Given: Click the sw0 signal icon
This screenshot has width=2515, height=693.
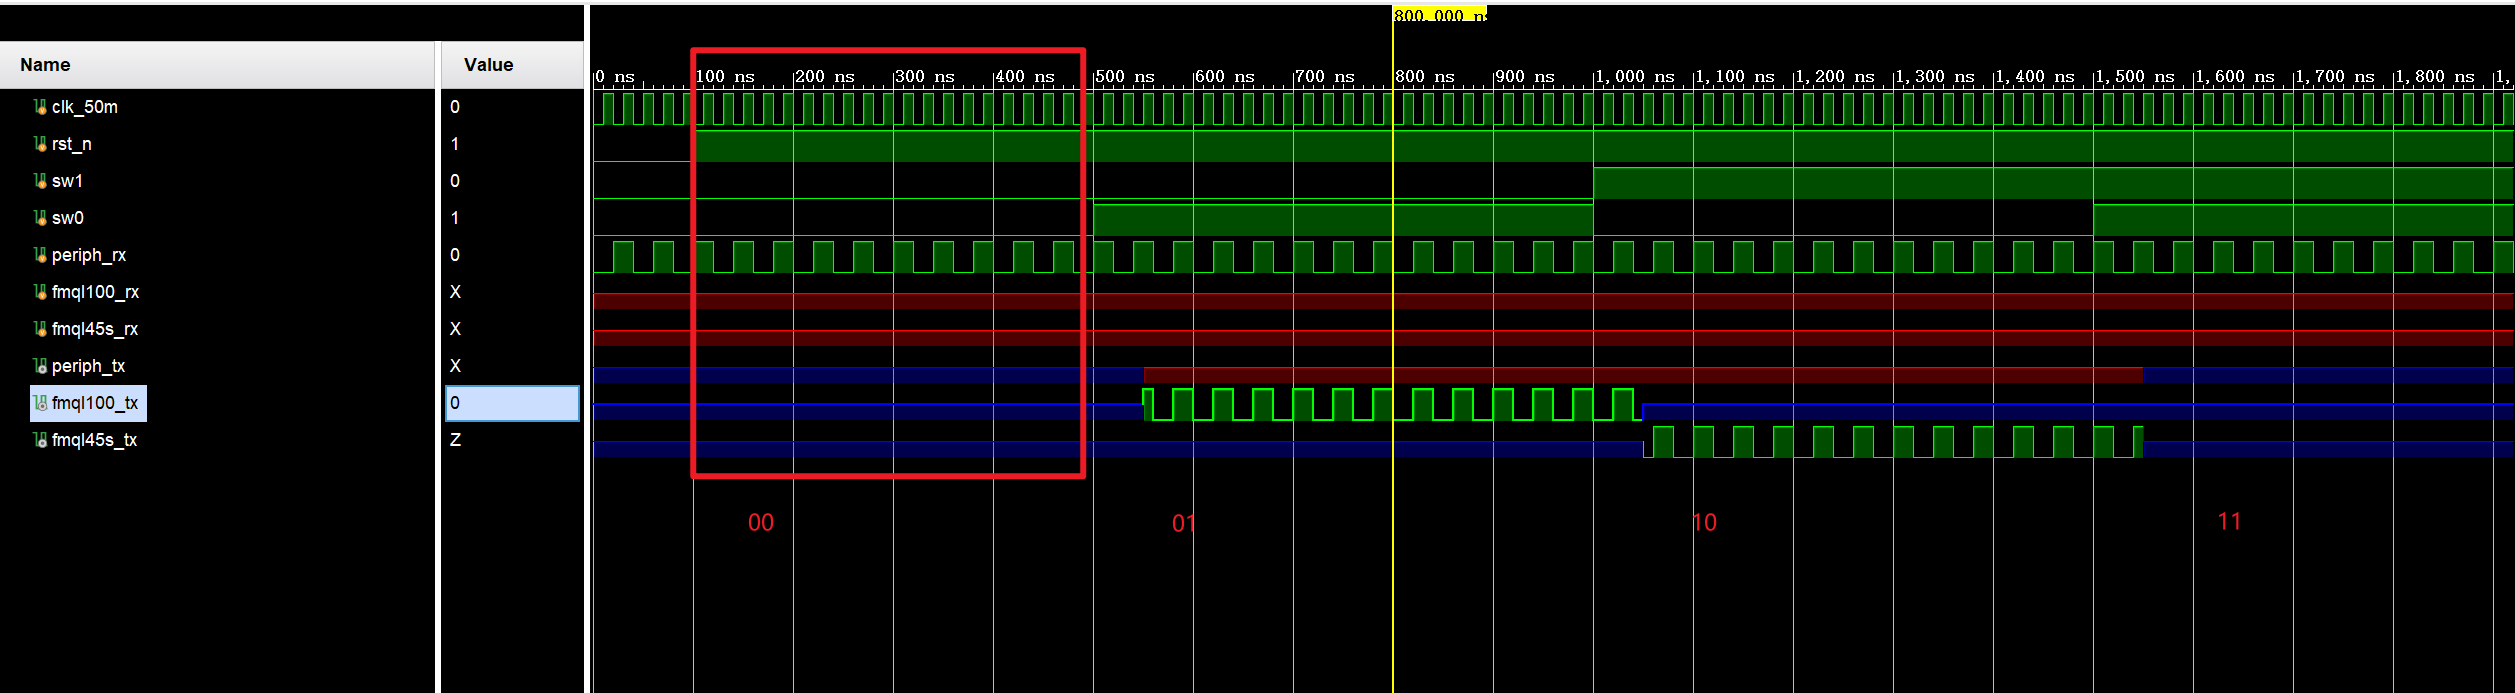Looking at the screenshot, I should coord(40,218).
